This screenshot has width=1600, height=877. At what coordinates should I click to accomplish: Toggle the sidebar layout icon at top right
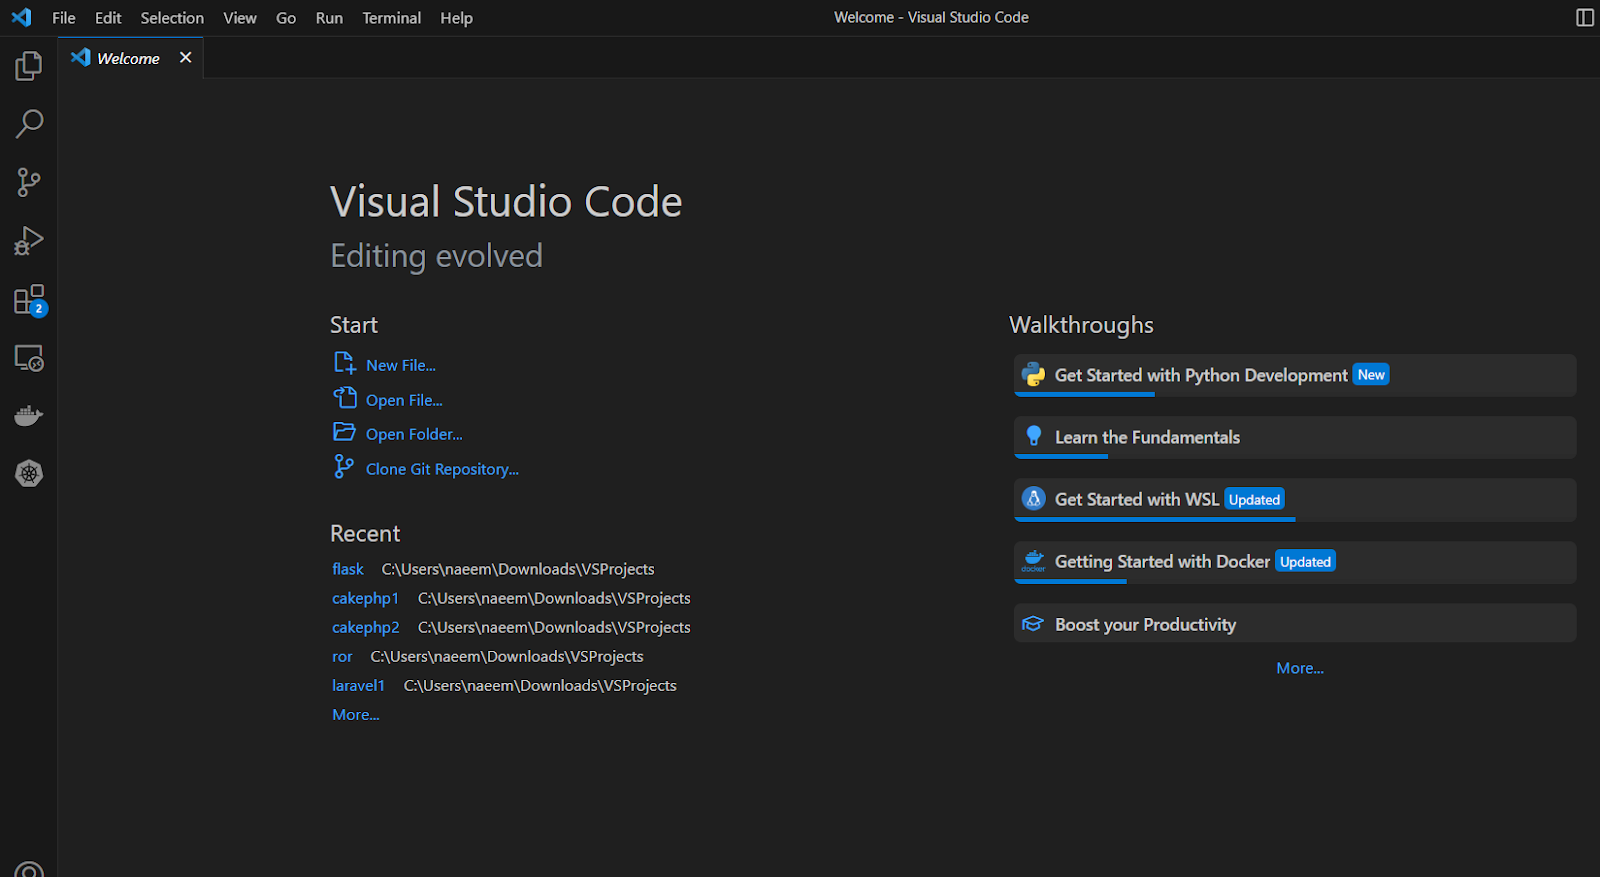tap(1584, 17)
